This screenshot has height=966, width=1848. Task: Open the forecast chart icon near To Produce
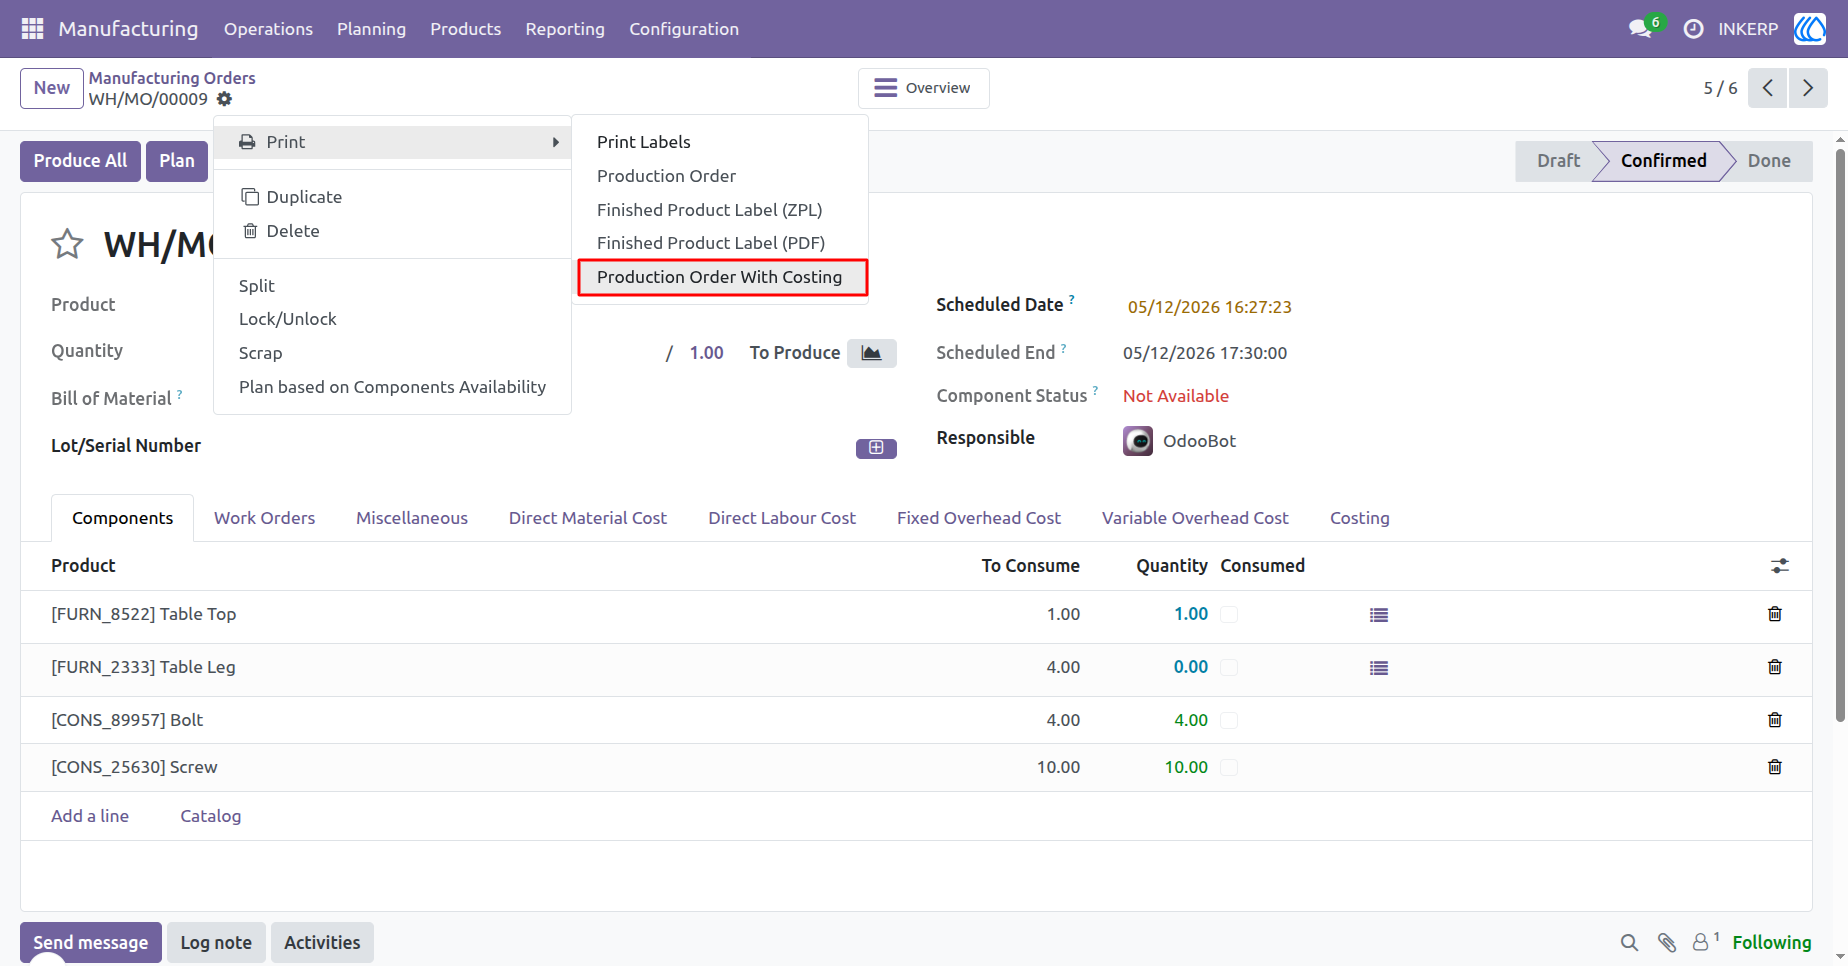(x=871, y=353)
